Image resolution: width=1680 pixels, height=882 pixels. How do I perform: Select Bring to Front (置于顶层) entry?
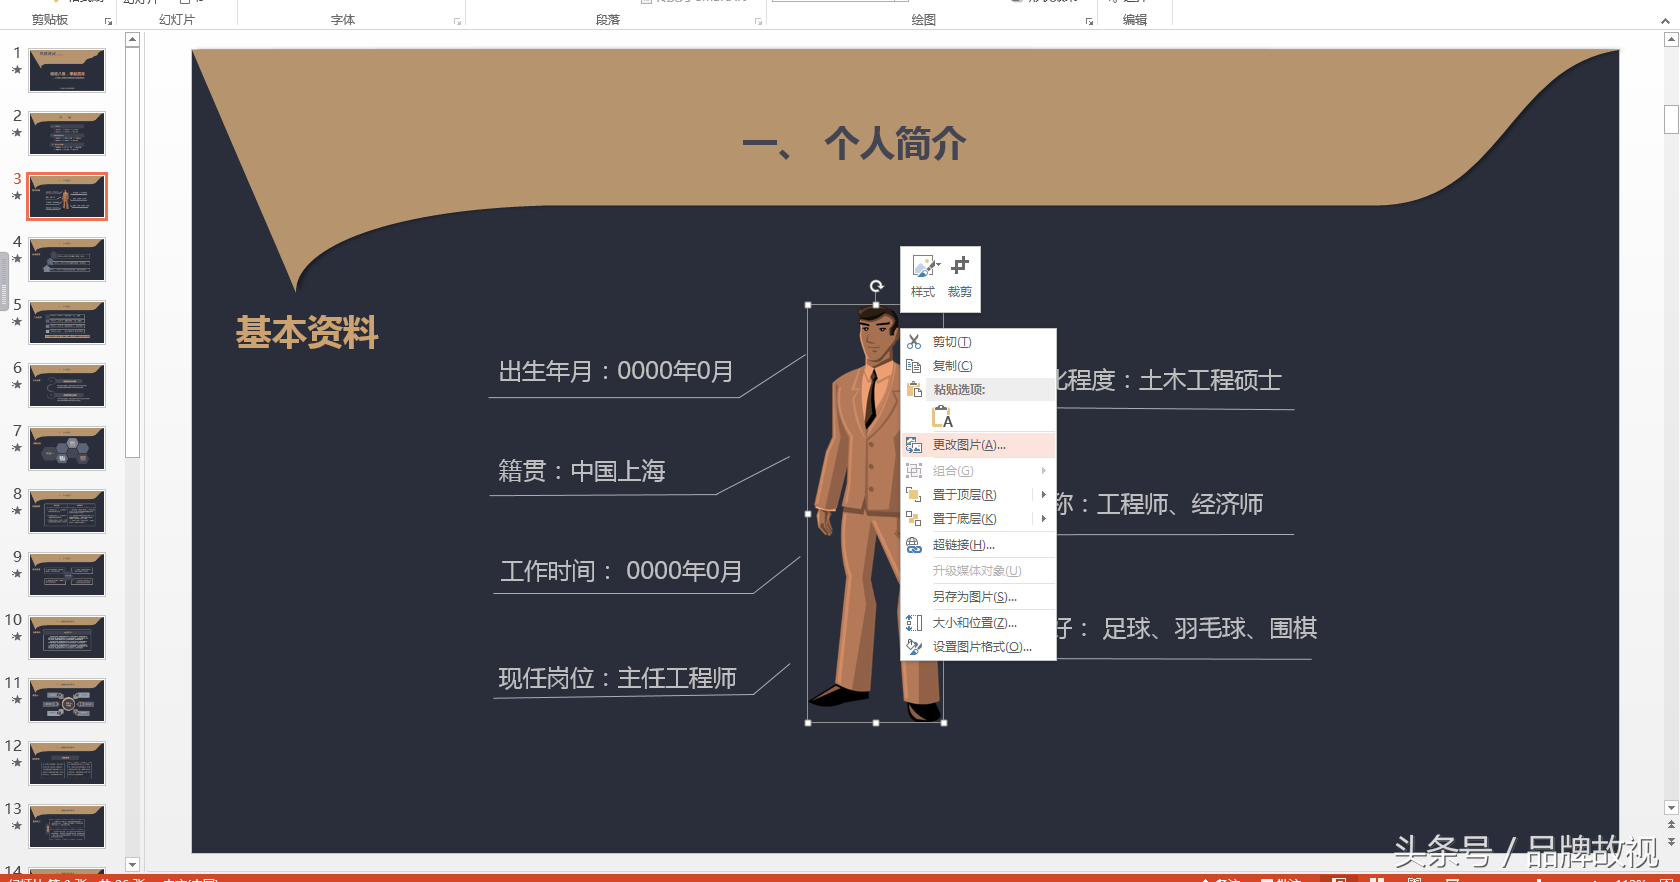pos(964,495)
